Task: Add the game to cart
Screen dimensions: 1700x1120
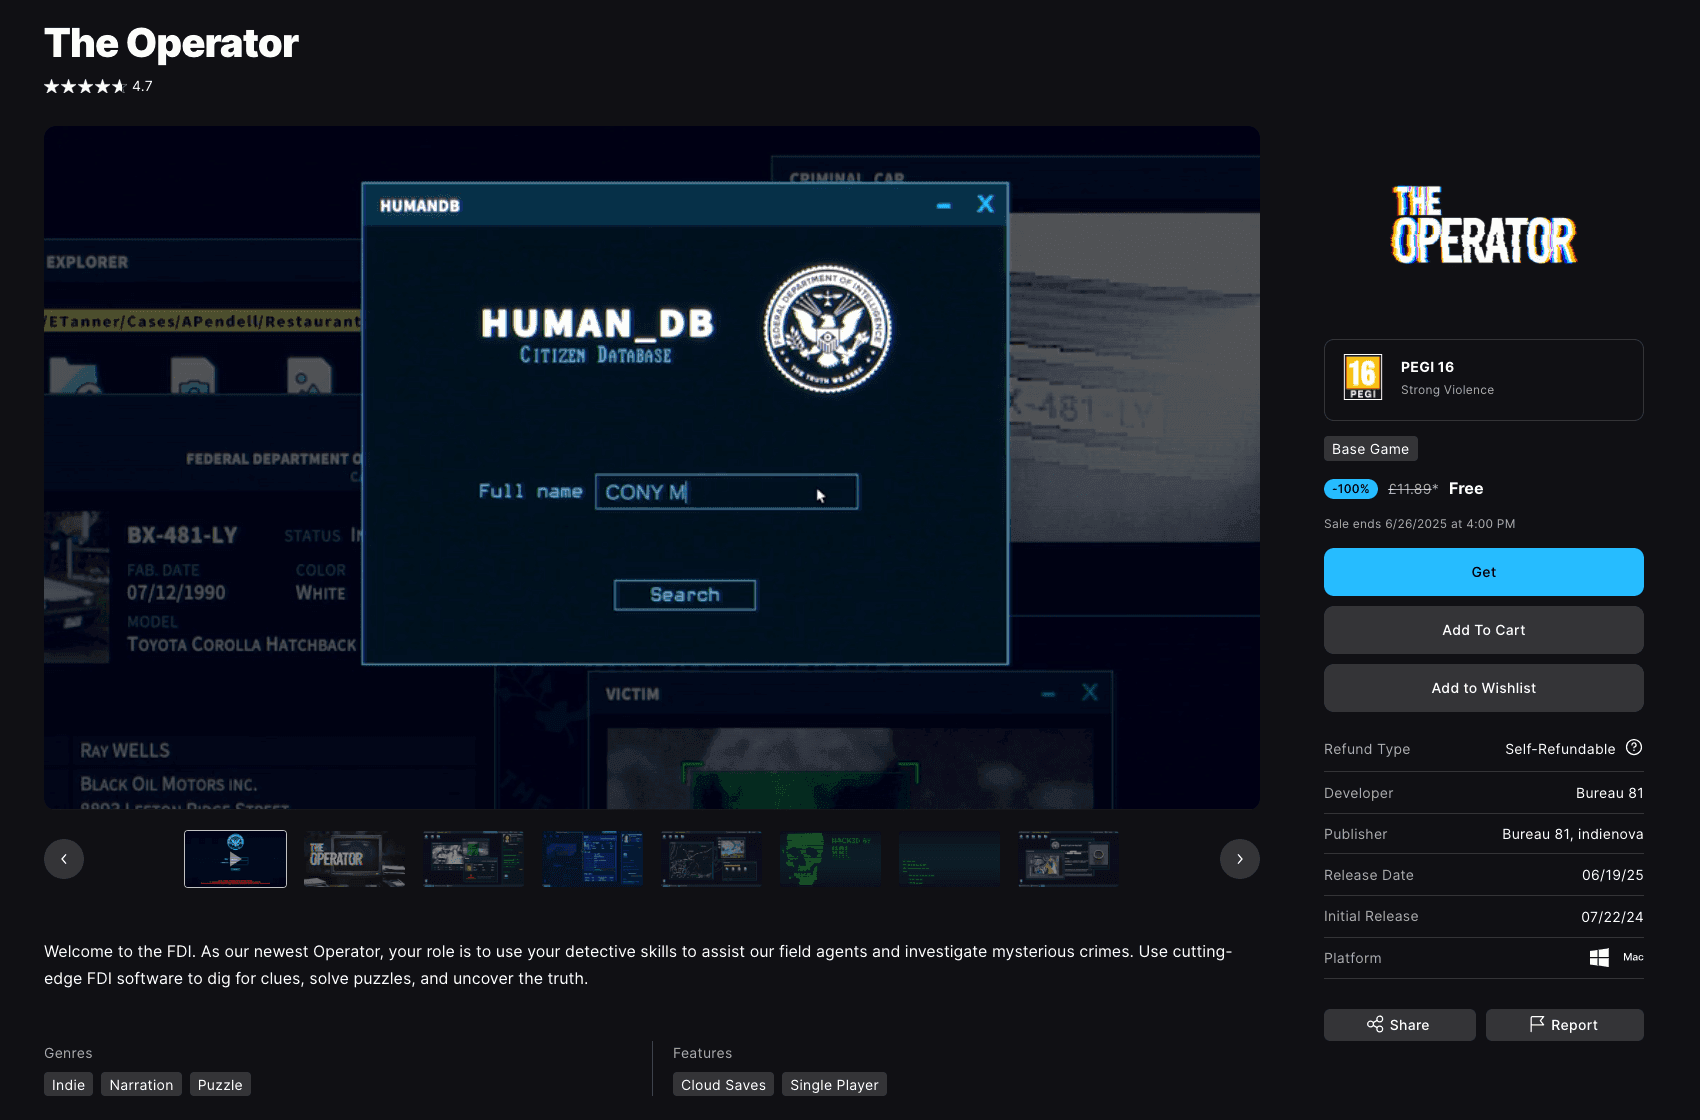Action: [1483, 630]
